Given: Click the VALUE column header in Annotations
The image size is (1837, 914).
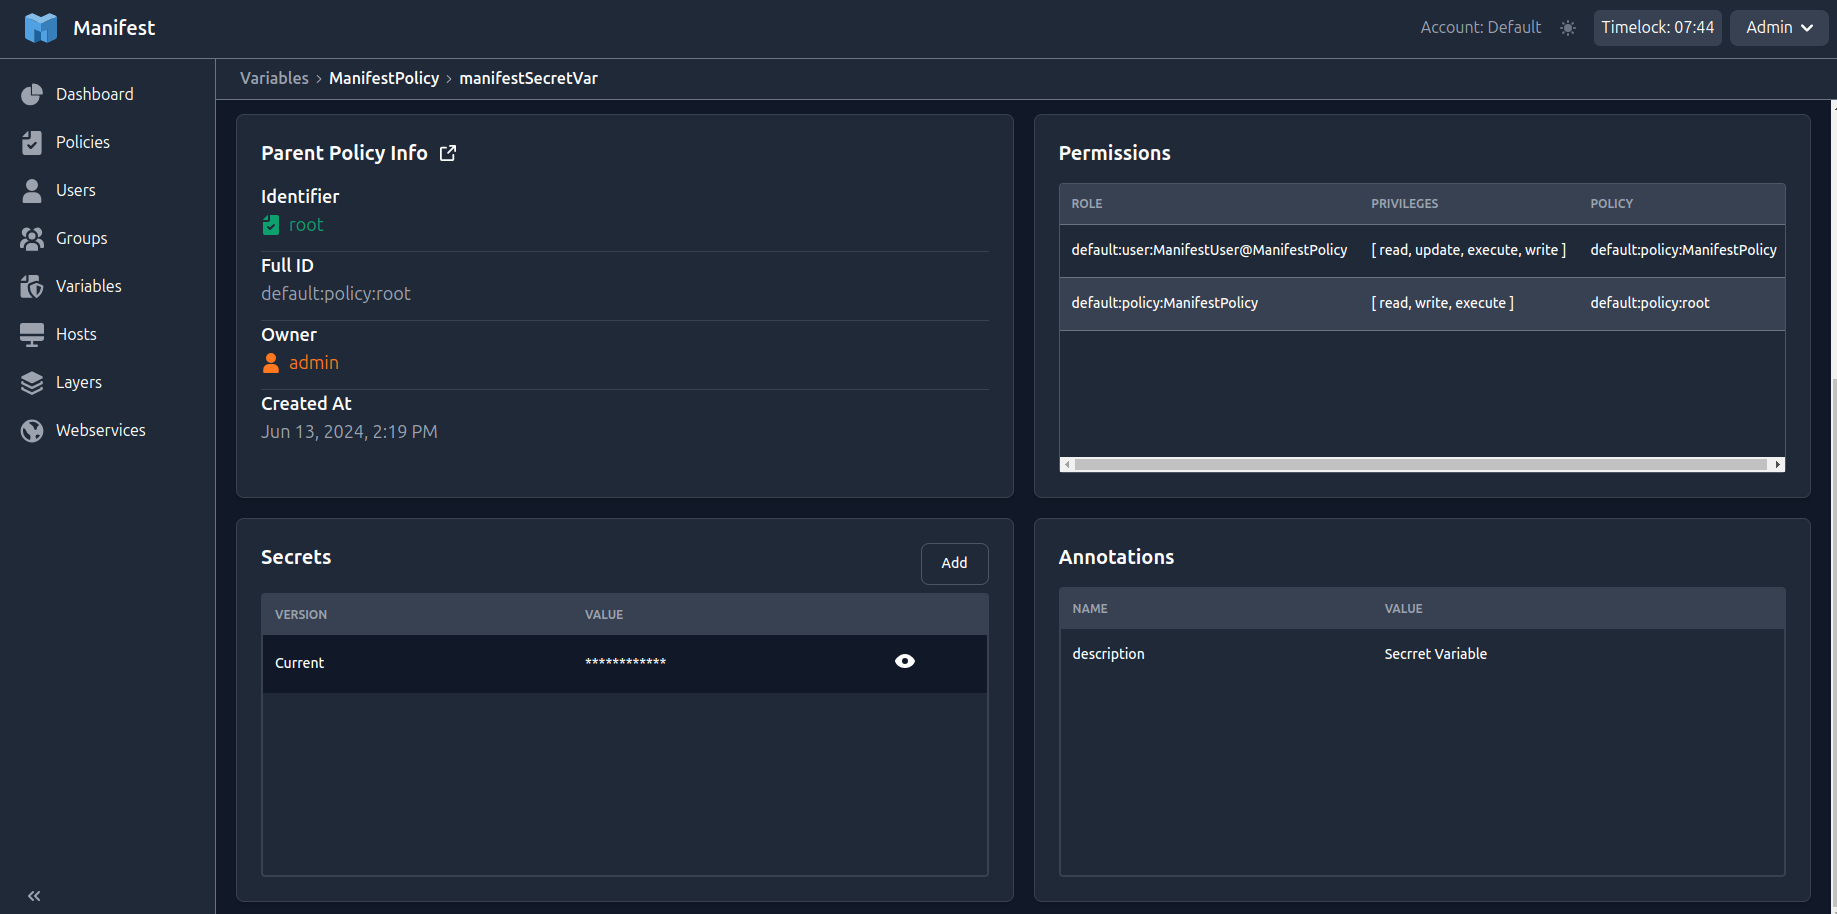Looking at the screenshot, I should [1403, 609].
